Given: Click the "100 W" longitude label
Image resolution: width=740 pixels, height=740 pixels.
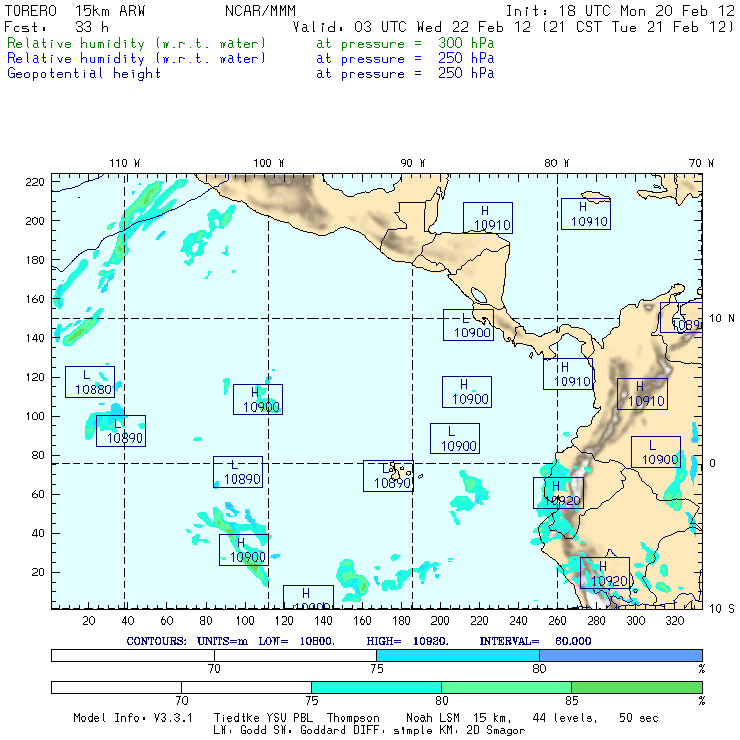Looking at the screenshot, I should (x=269, y=163).
